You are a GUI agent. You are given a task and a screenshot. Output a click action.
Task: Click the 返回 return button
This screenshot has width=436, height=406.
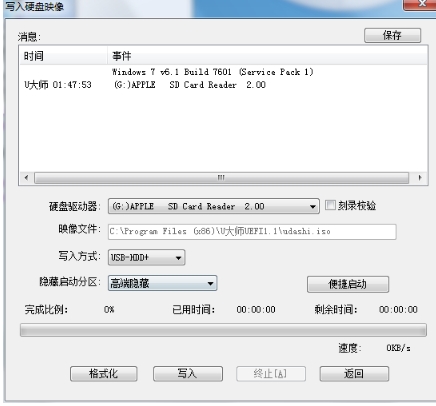pos(354,374)
